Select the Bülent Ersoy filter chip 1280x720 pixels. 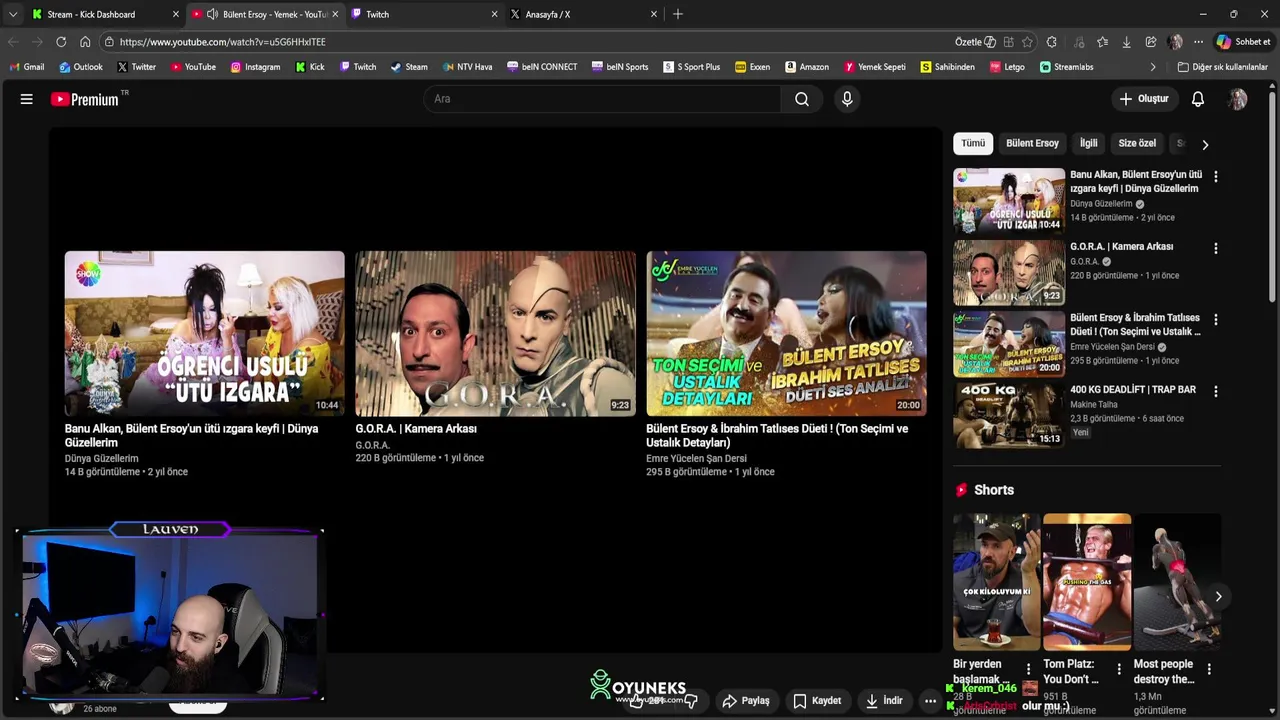pyautogui.click(x=1032, y=143)
